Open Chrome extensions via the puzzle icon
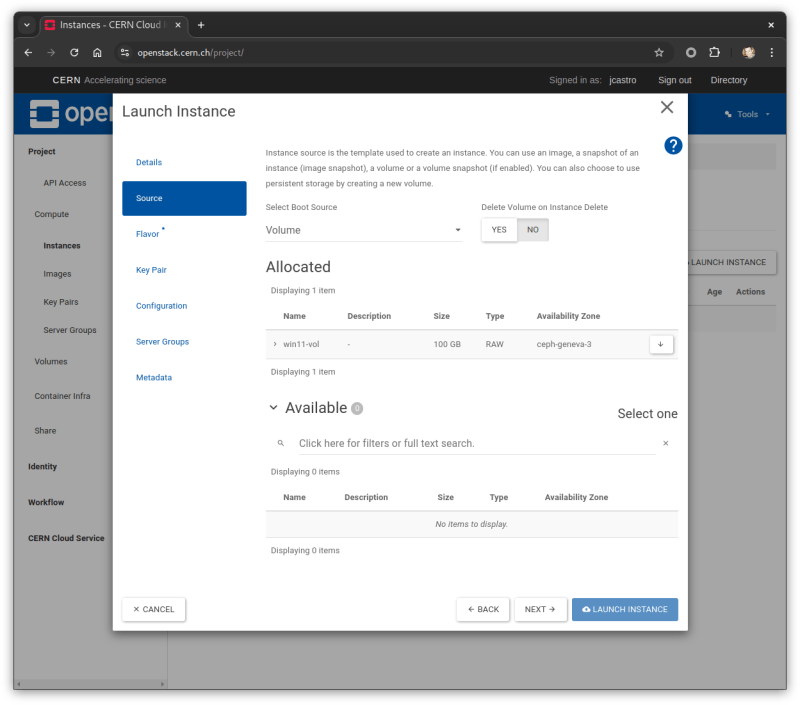This screenshot has height=705, width=800. [714, 52]
